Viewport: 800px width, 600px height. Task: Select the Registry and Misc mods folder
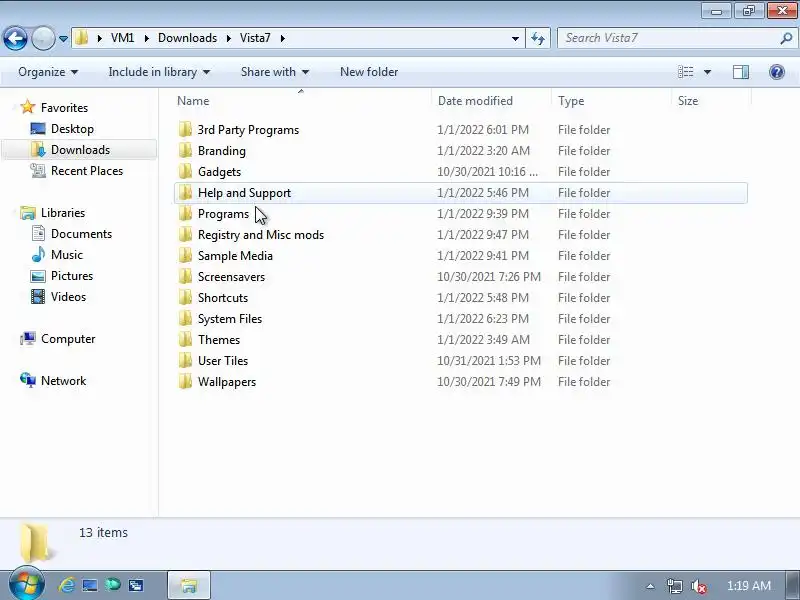tap(461, 235)
